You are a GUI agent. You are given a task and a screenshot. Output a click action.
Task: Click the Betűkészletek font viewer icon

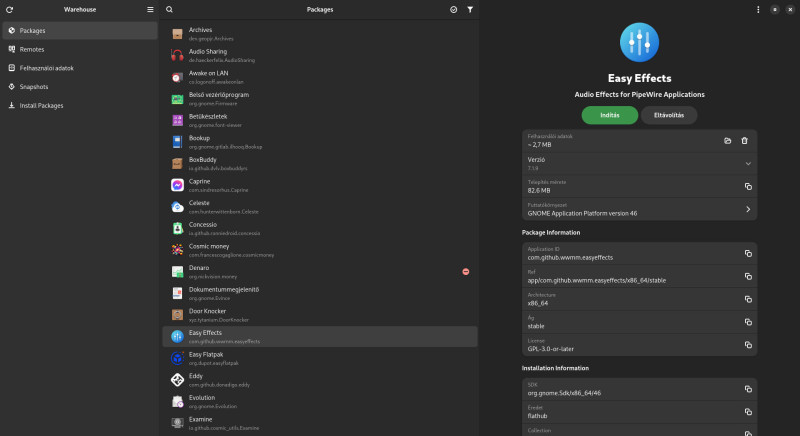[x=177, y=120]
